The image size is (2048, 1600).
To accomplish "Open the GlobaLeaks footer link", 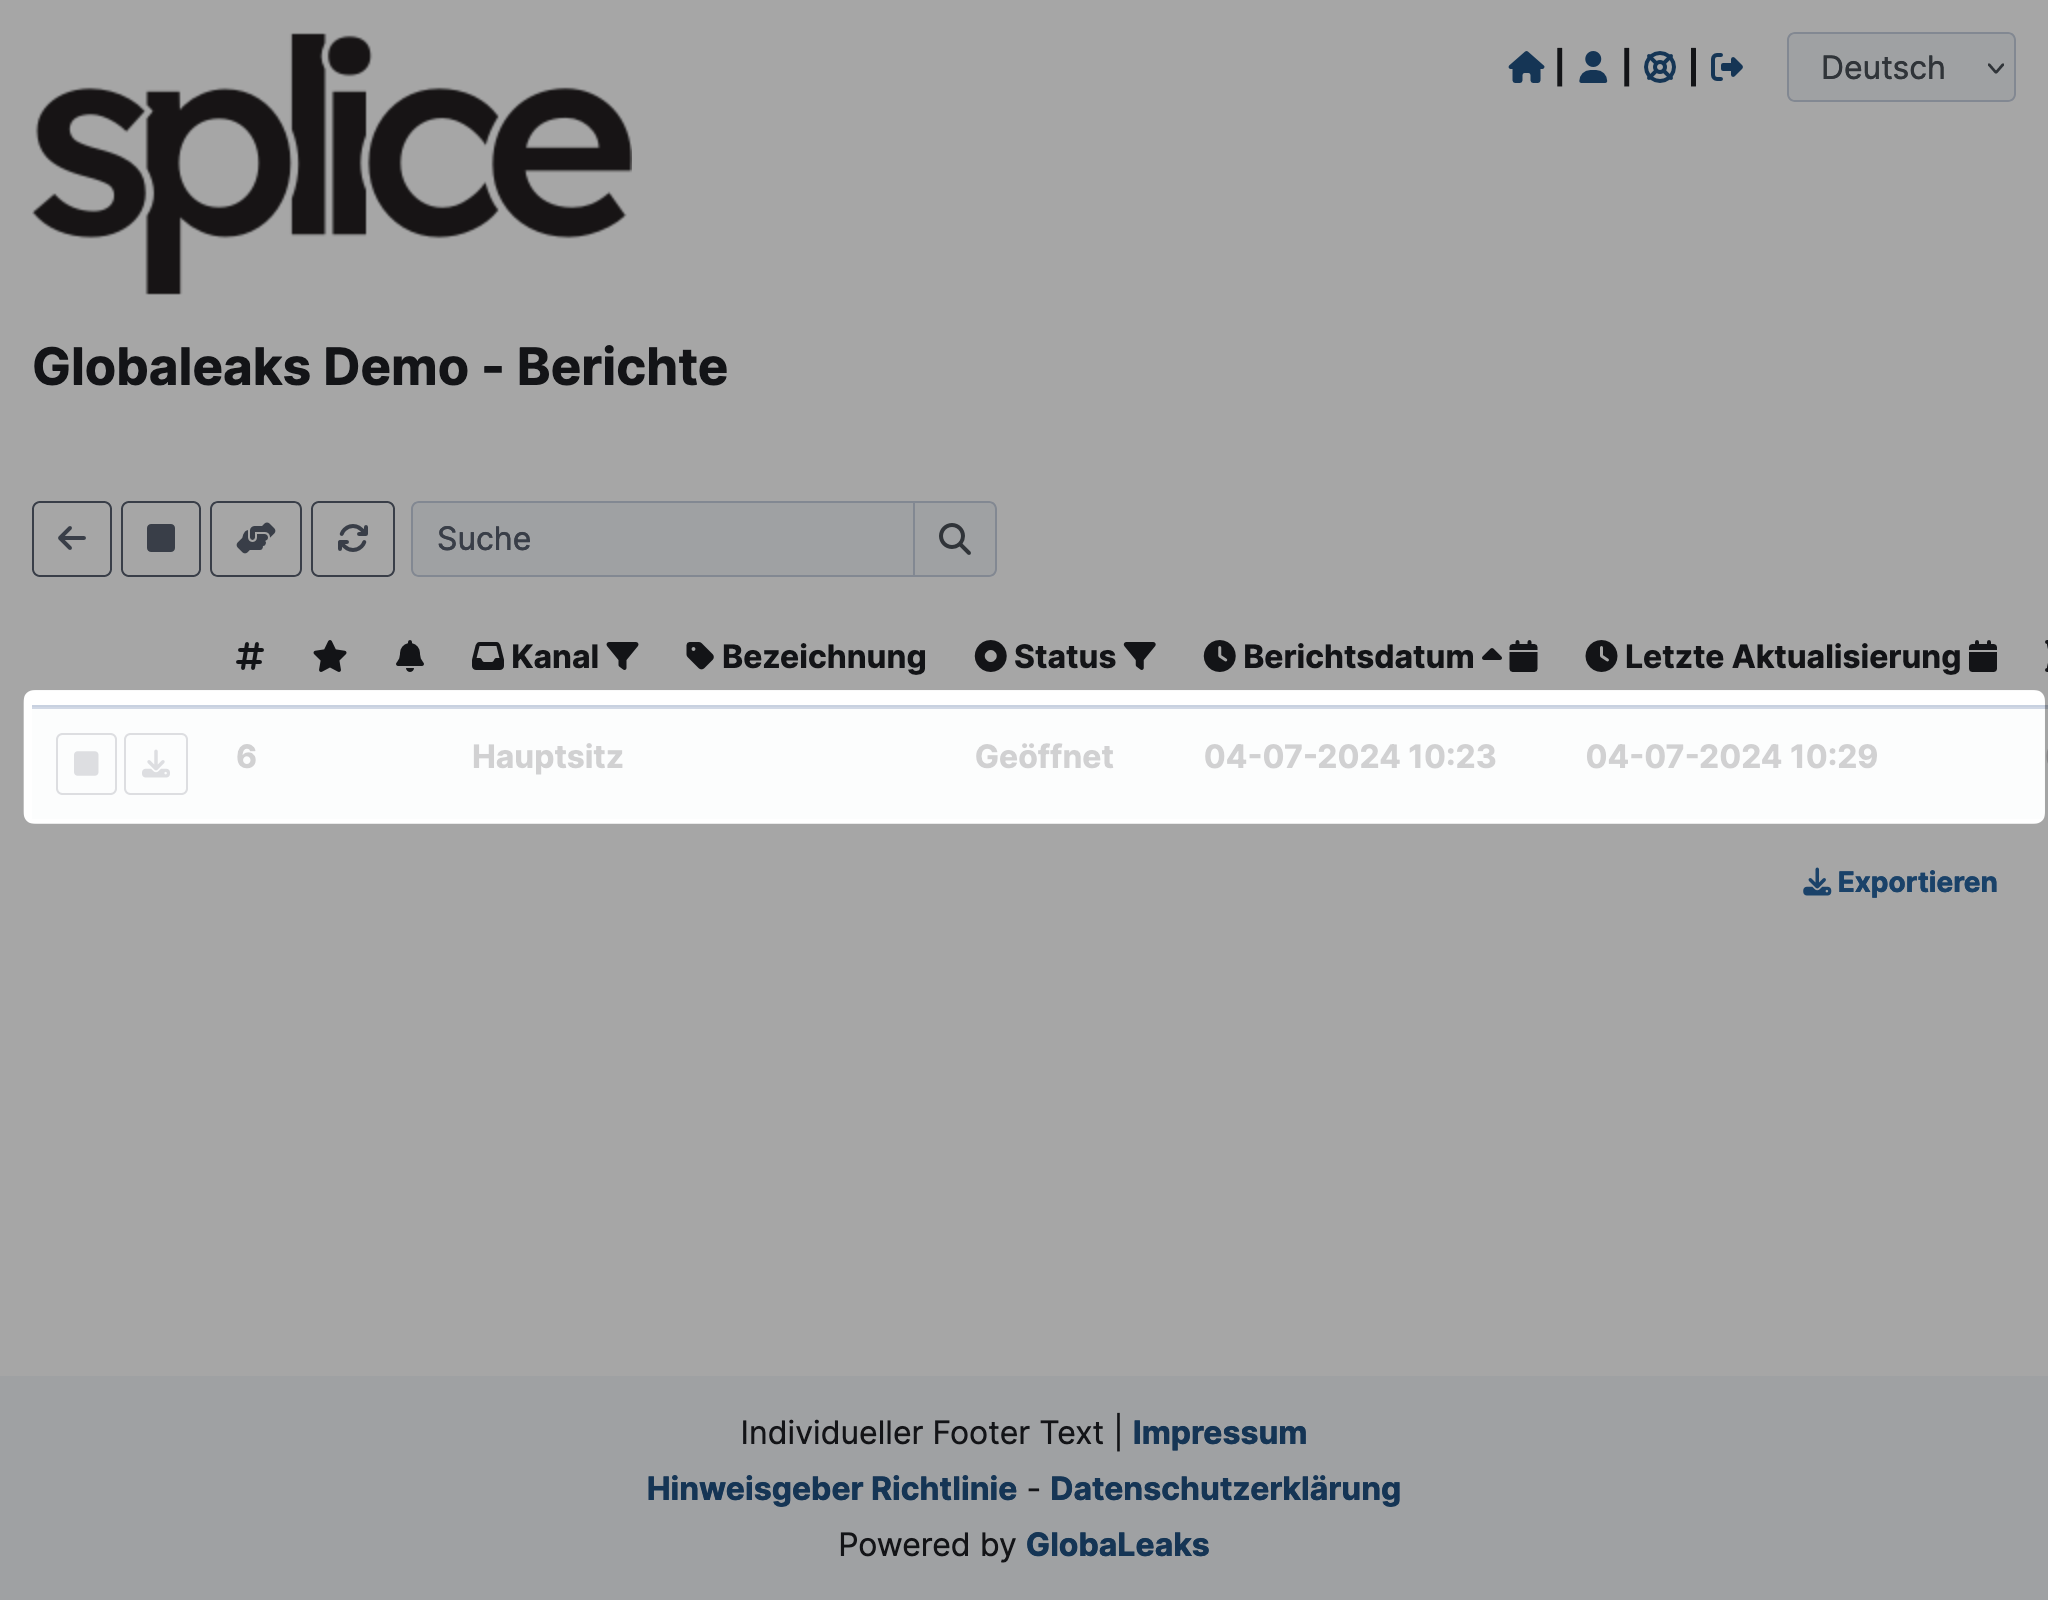I will click(x=1117, y=1545).
